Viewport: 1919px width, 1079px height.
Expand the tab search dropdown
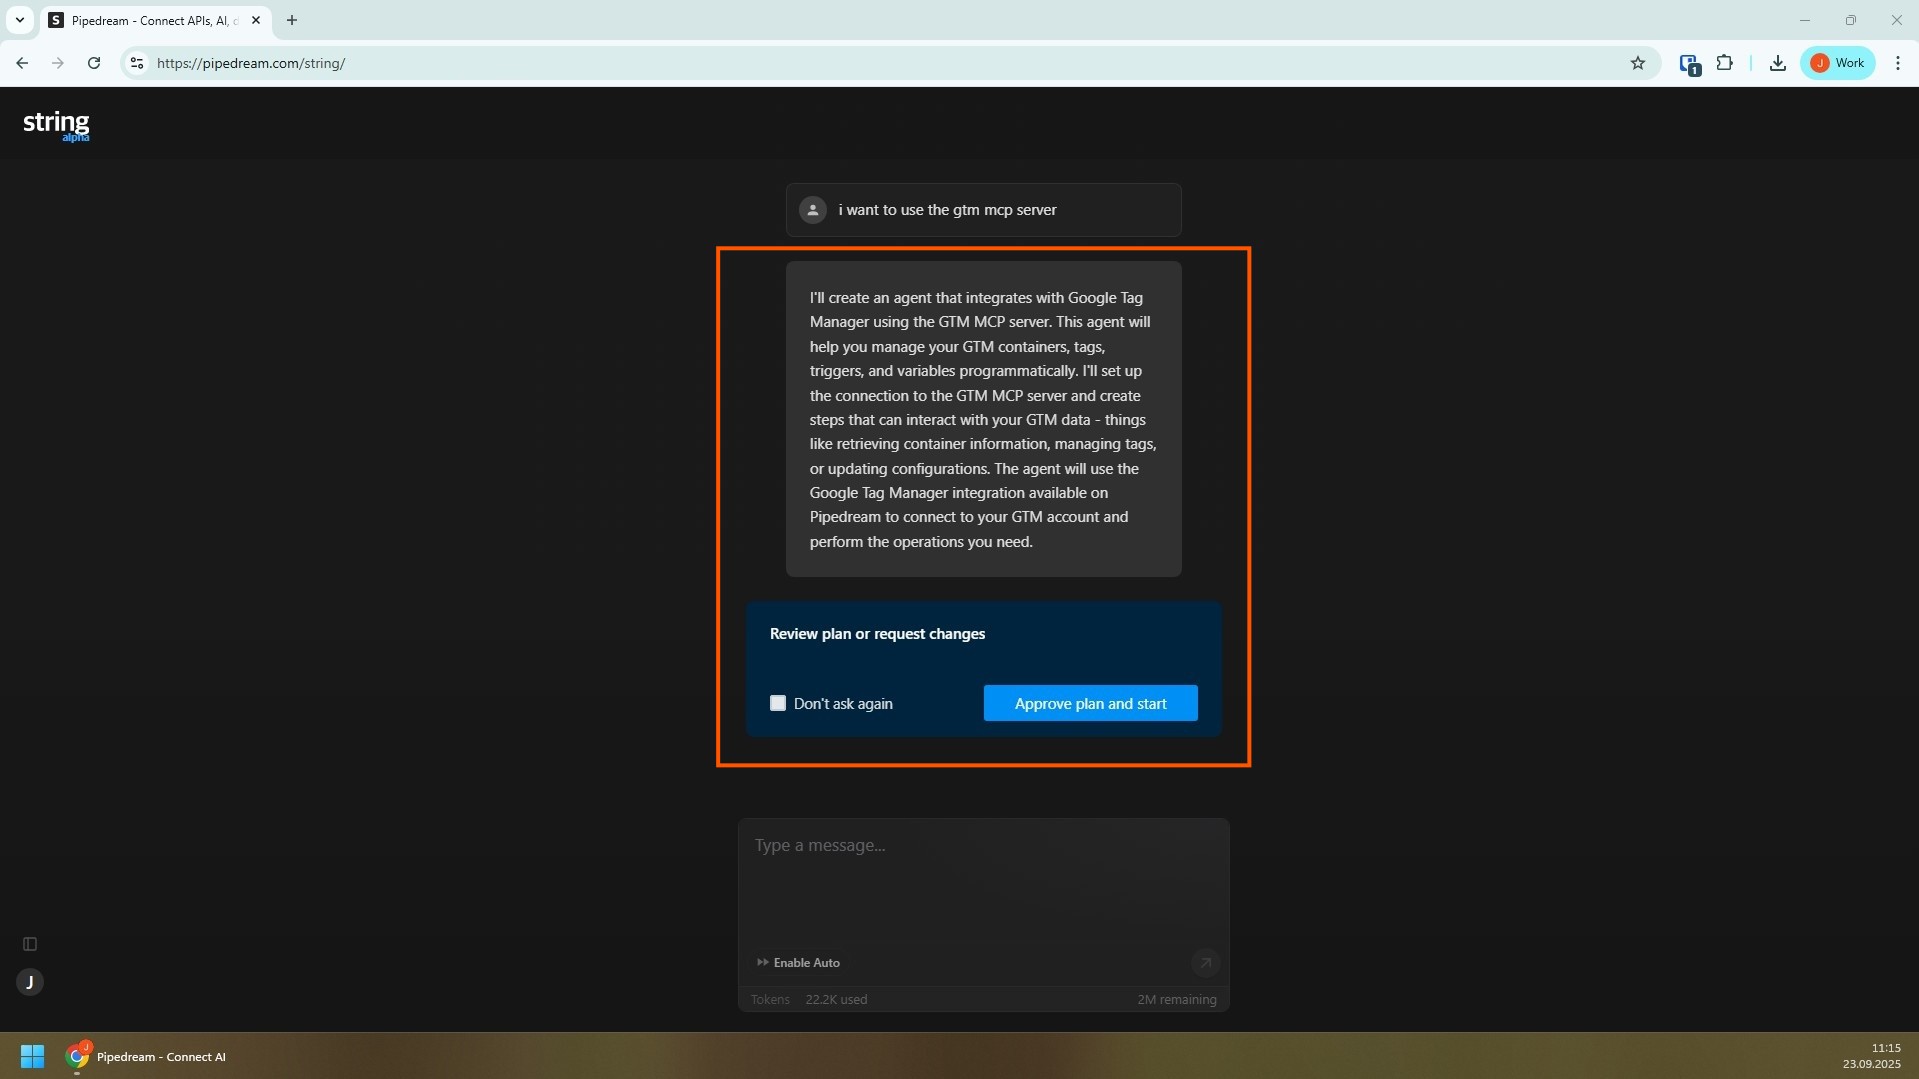(x=19, y=20)
